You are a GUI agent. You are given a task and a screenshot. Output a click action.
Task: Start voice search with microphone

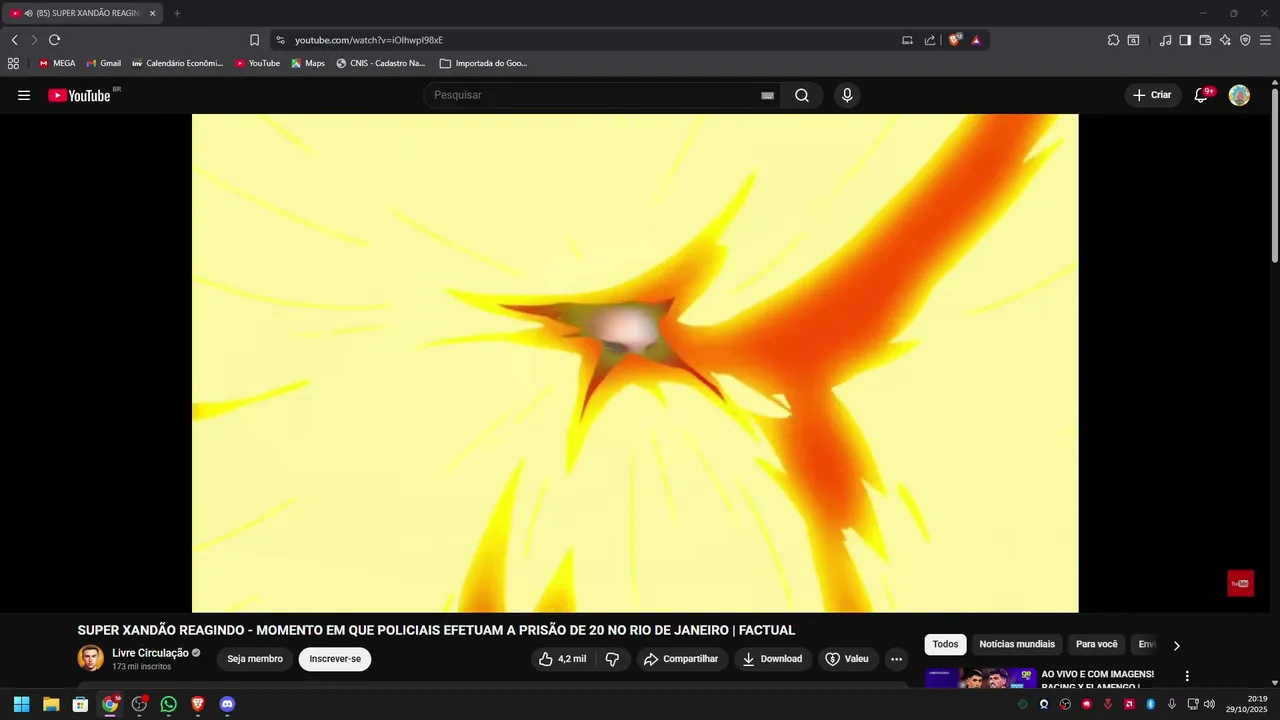click(x=847, y=95)
